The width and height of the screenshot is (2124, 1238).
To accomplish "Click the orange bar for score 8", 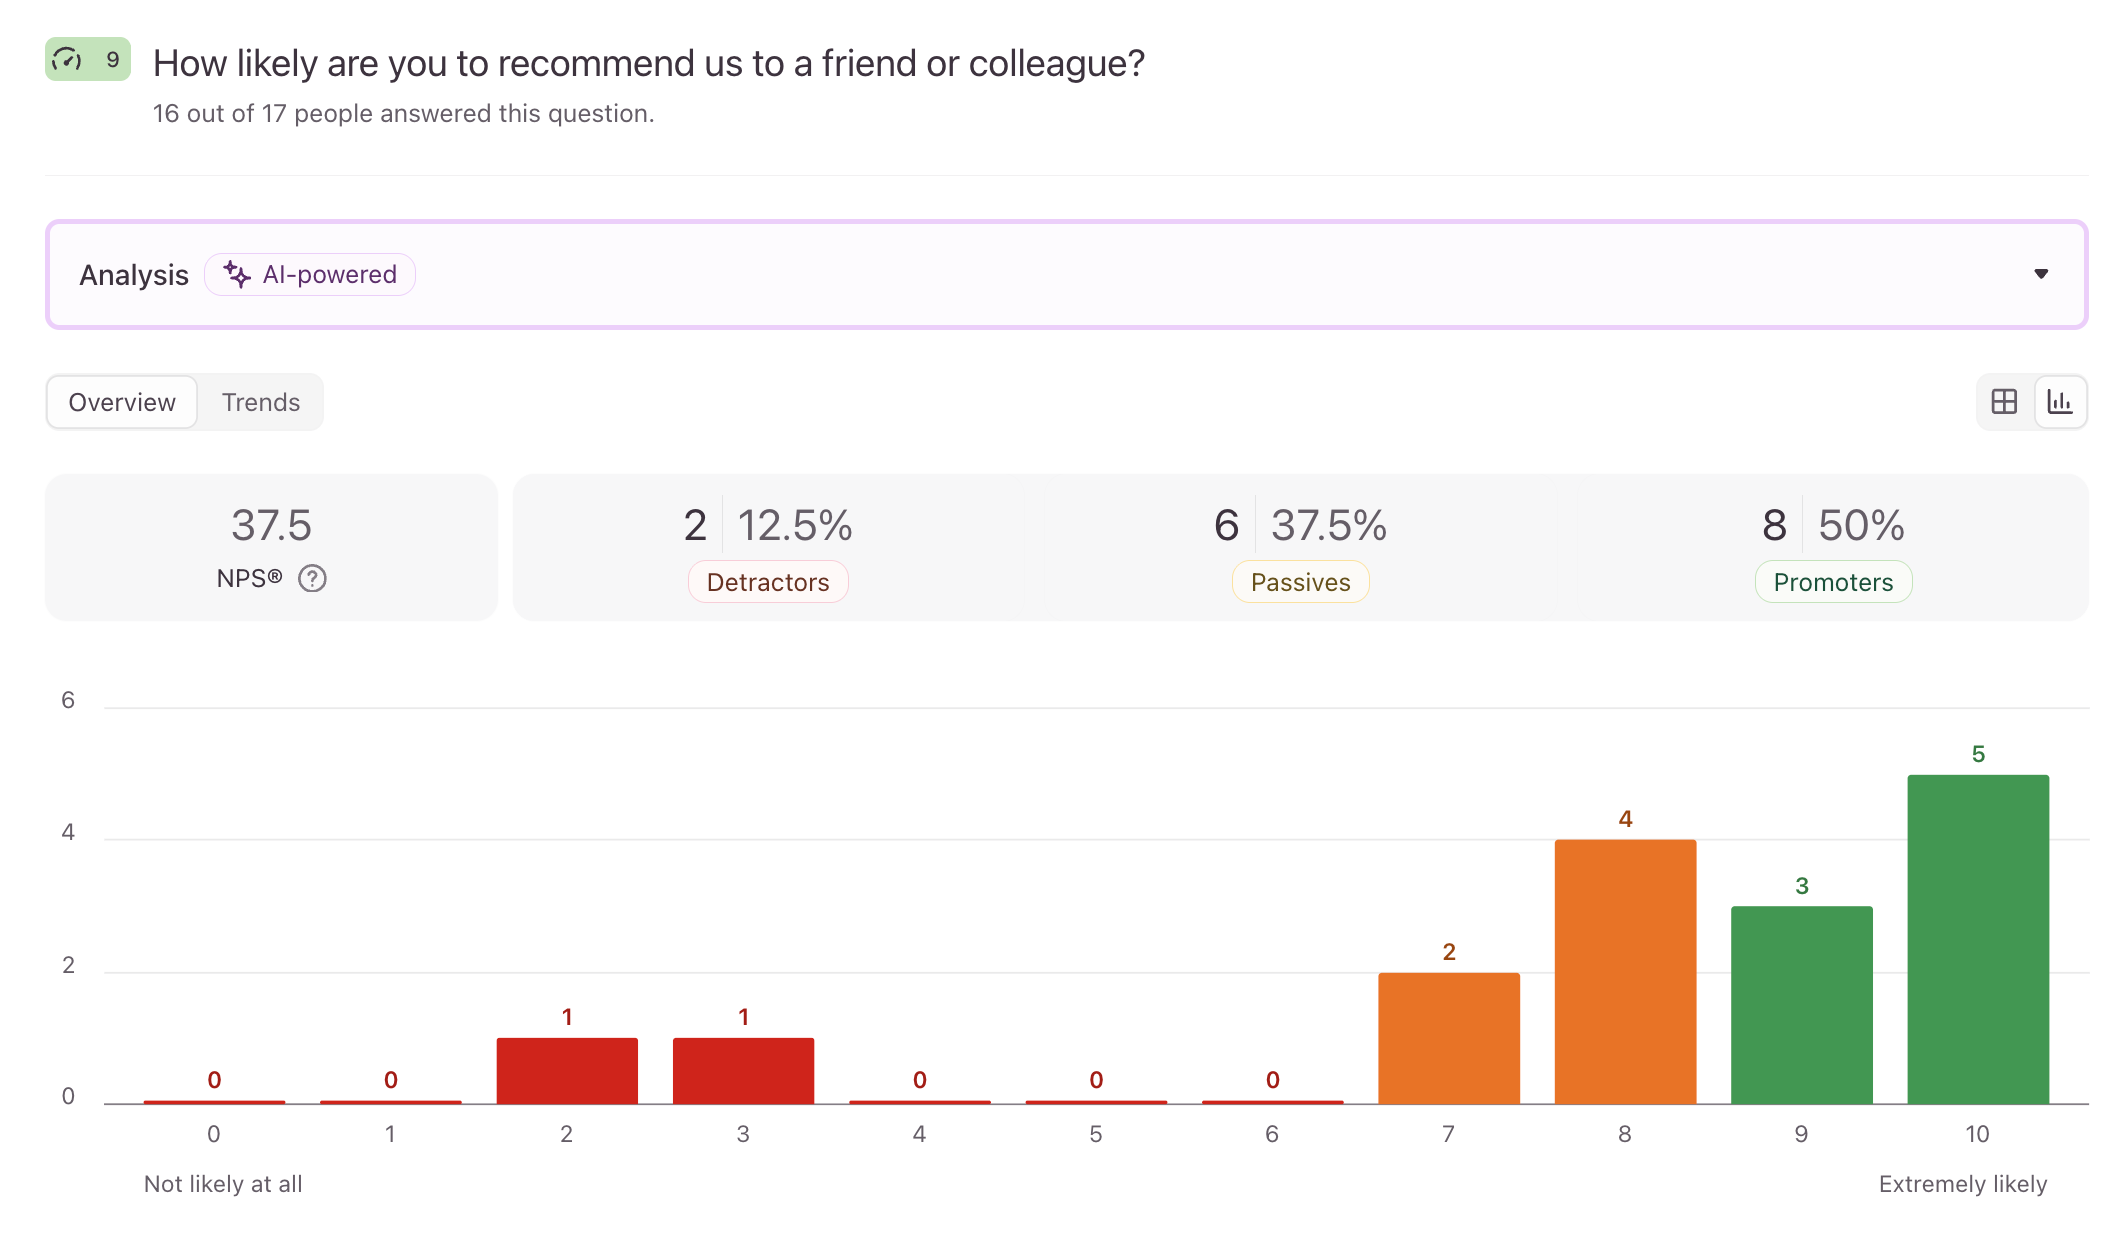I will (x=1625, y=972).
